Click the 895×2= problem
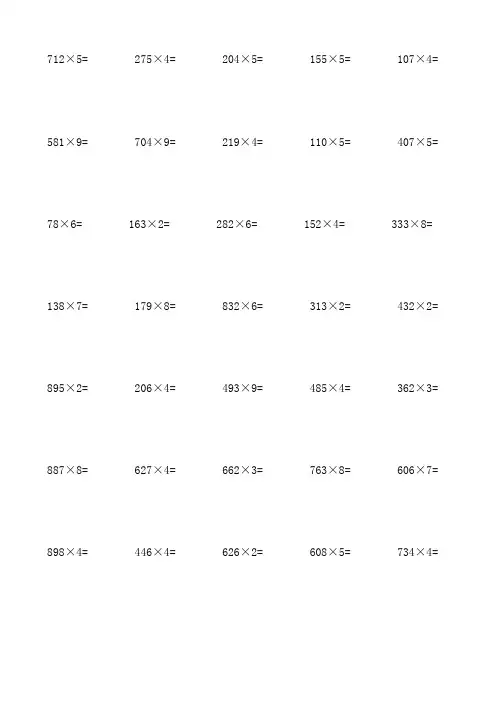Image resolution: width=496 pixels, height=702 pixels. [x=68, y=388]
